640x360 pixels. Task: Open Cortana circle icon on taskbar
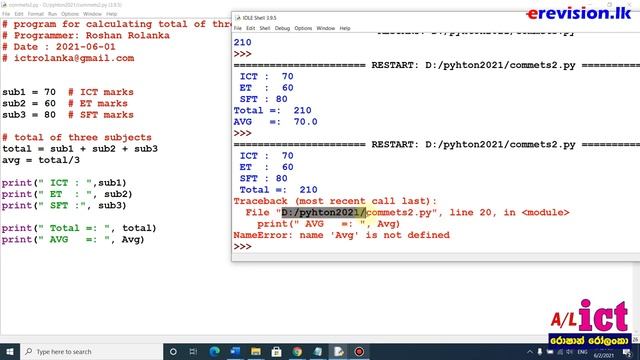tap(173, 351)
